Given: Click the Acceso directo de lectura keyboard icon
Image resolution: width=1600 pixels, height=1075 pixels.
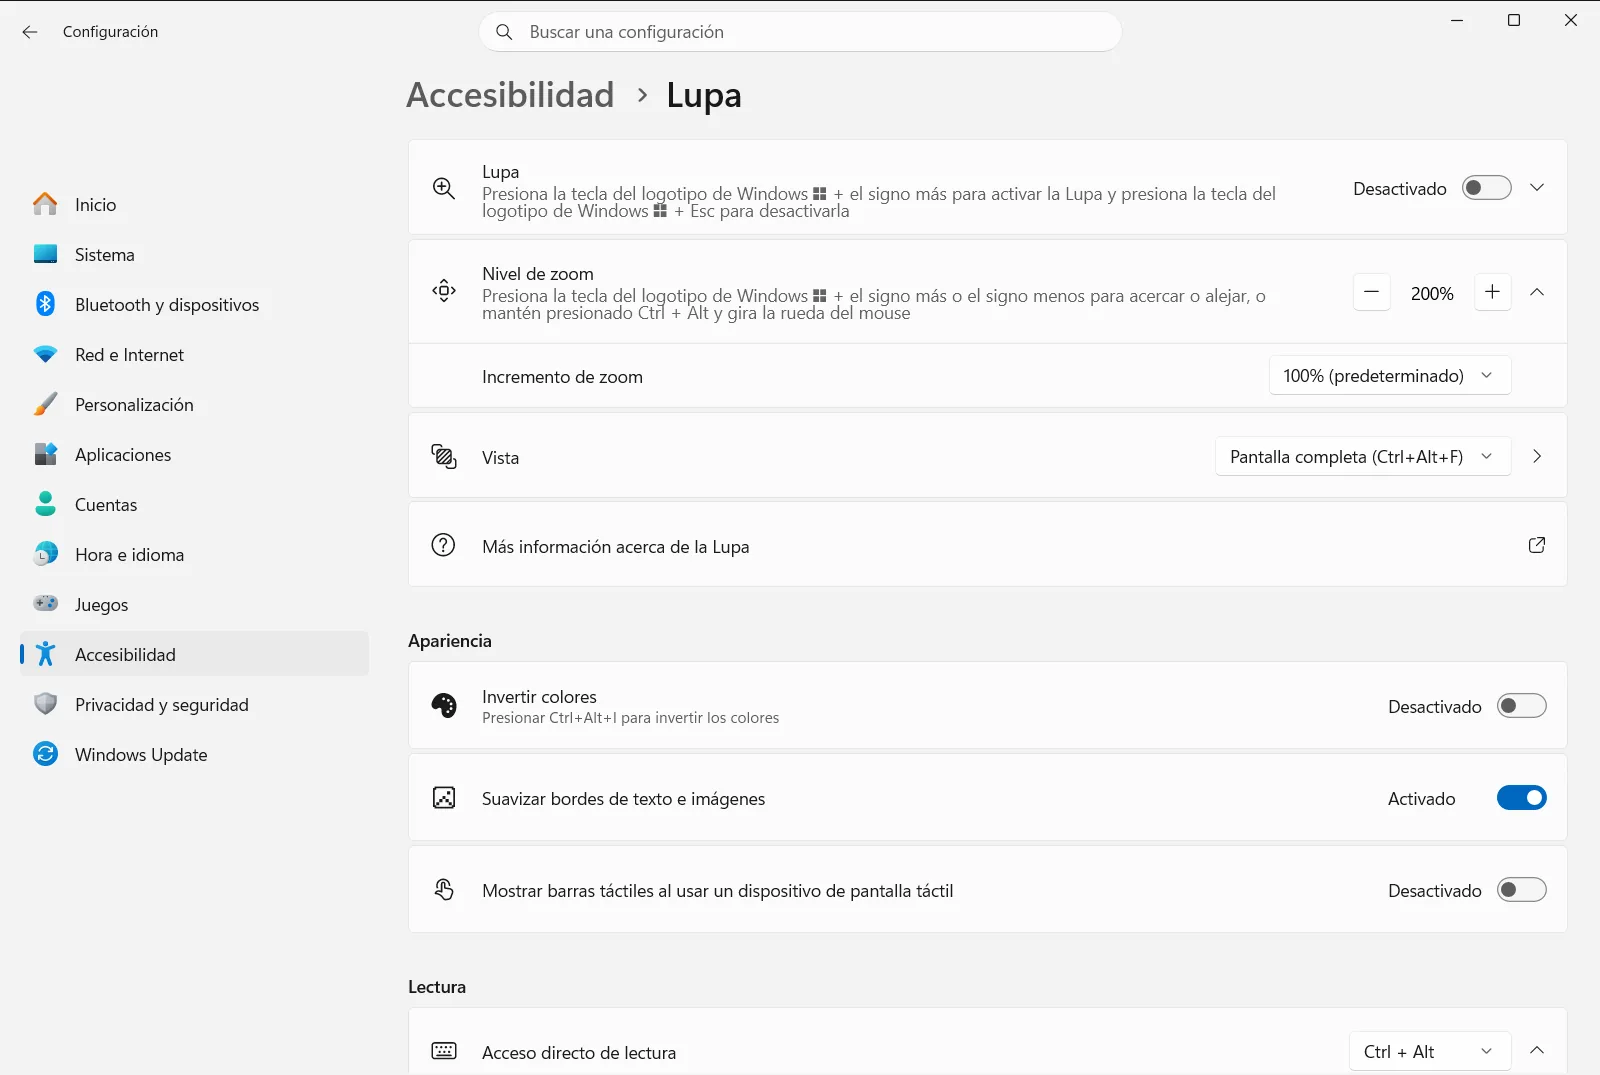Looking at the screenshot, I should click(x=444, y=1051).
